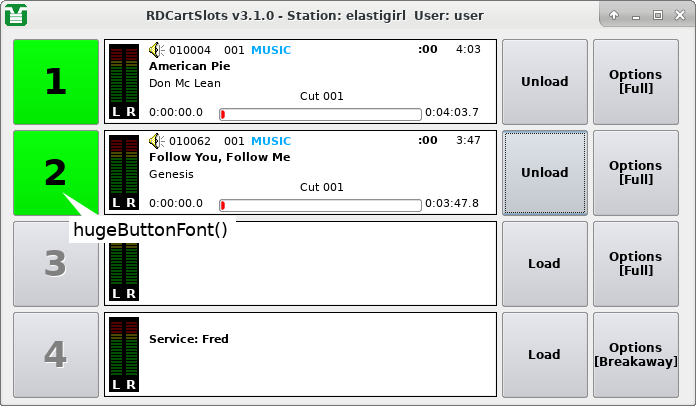The image size is (696, 406).
Task: Click the American Pie playback progress bar
Action: point(320,114)
